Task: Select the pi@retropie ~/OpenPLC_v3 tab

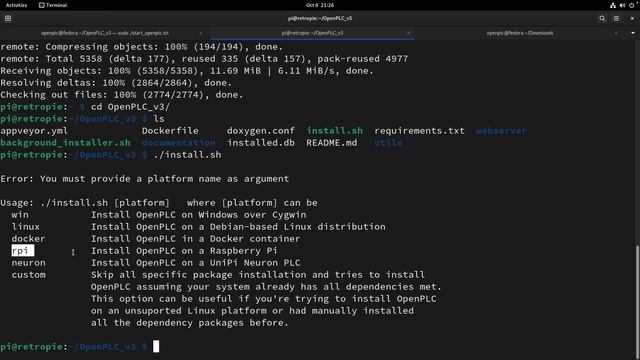Action: [312, 33]
